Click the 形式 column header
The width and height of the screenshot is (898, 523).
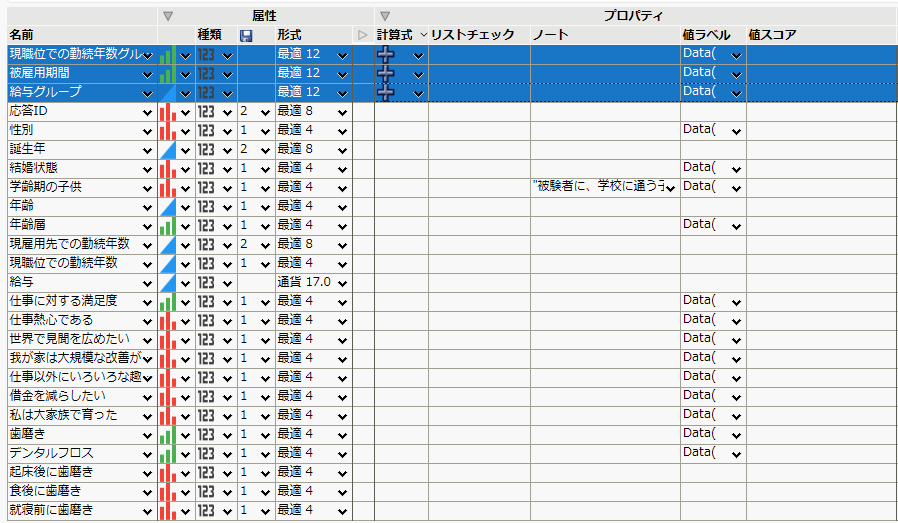click(289, 35)
